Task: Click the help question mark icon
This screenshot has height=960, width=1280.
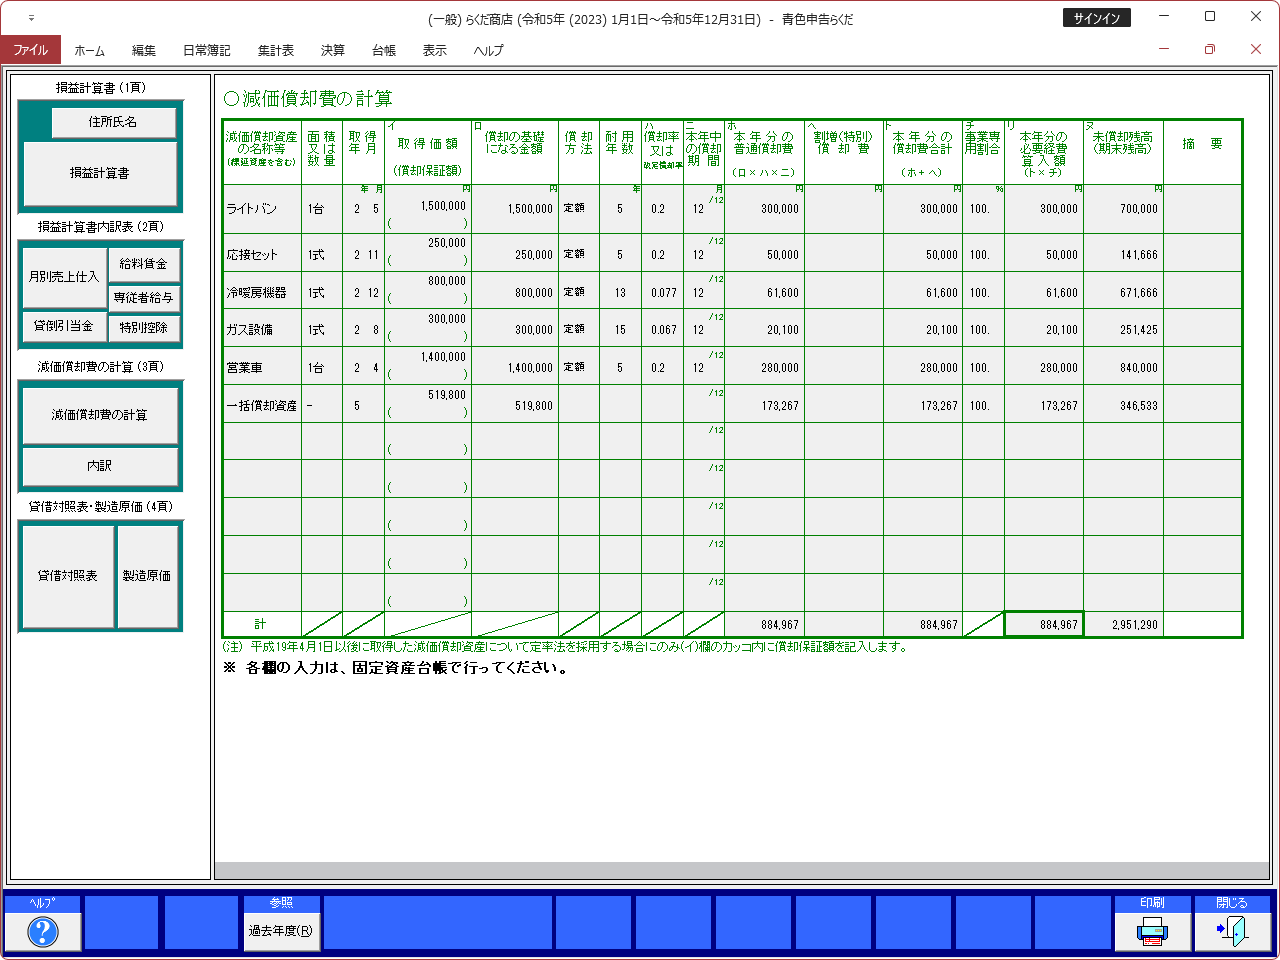Action: tap(42, 931)
